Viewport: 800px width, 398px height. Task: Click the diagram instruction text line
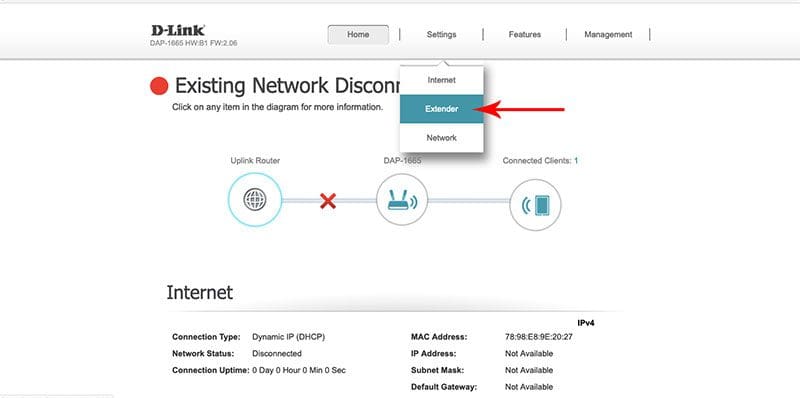point(278,108)
